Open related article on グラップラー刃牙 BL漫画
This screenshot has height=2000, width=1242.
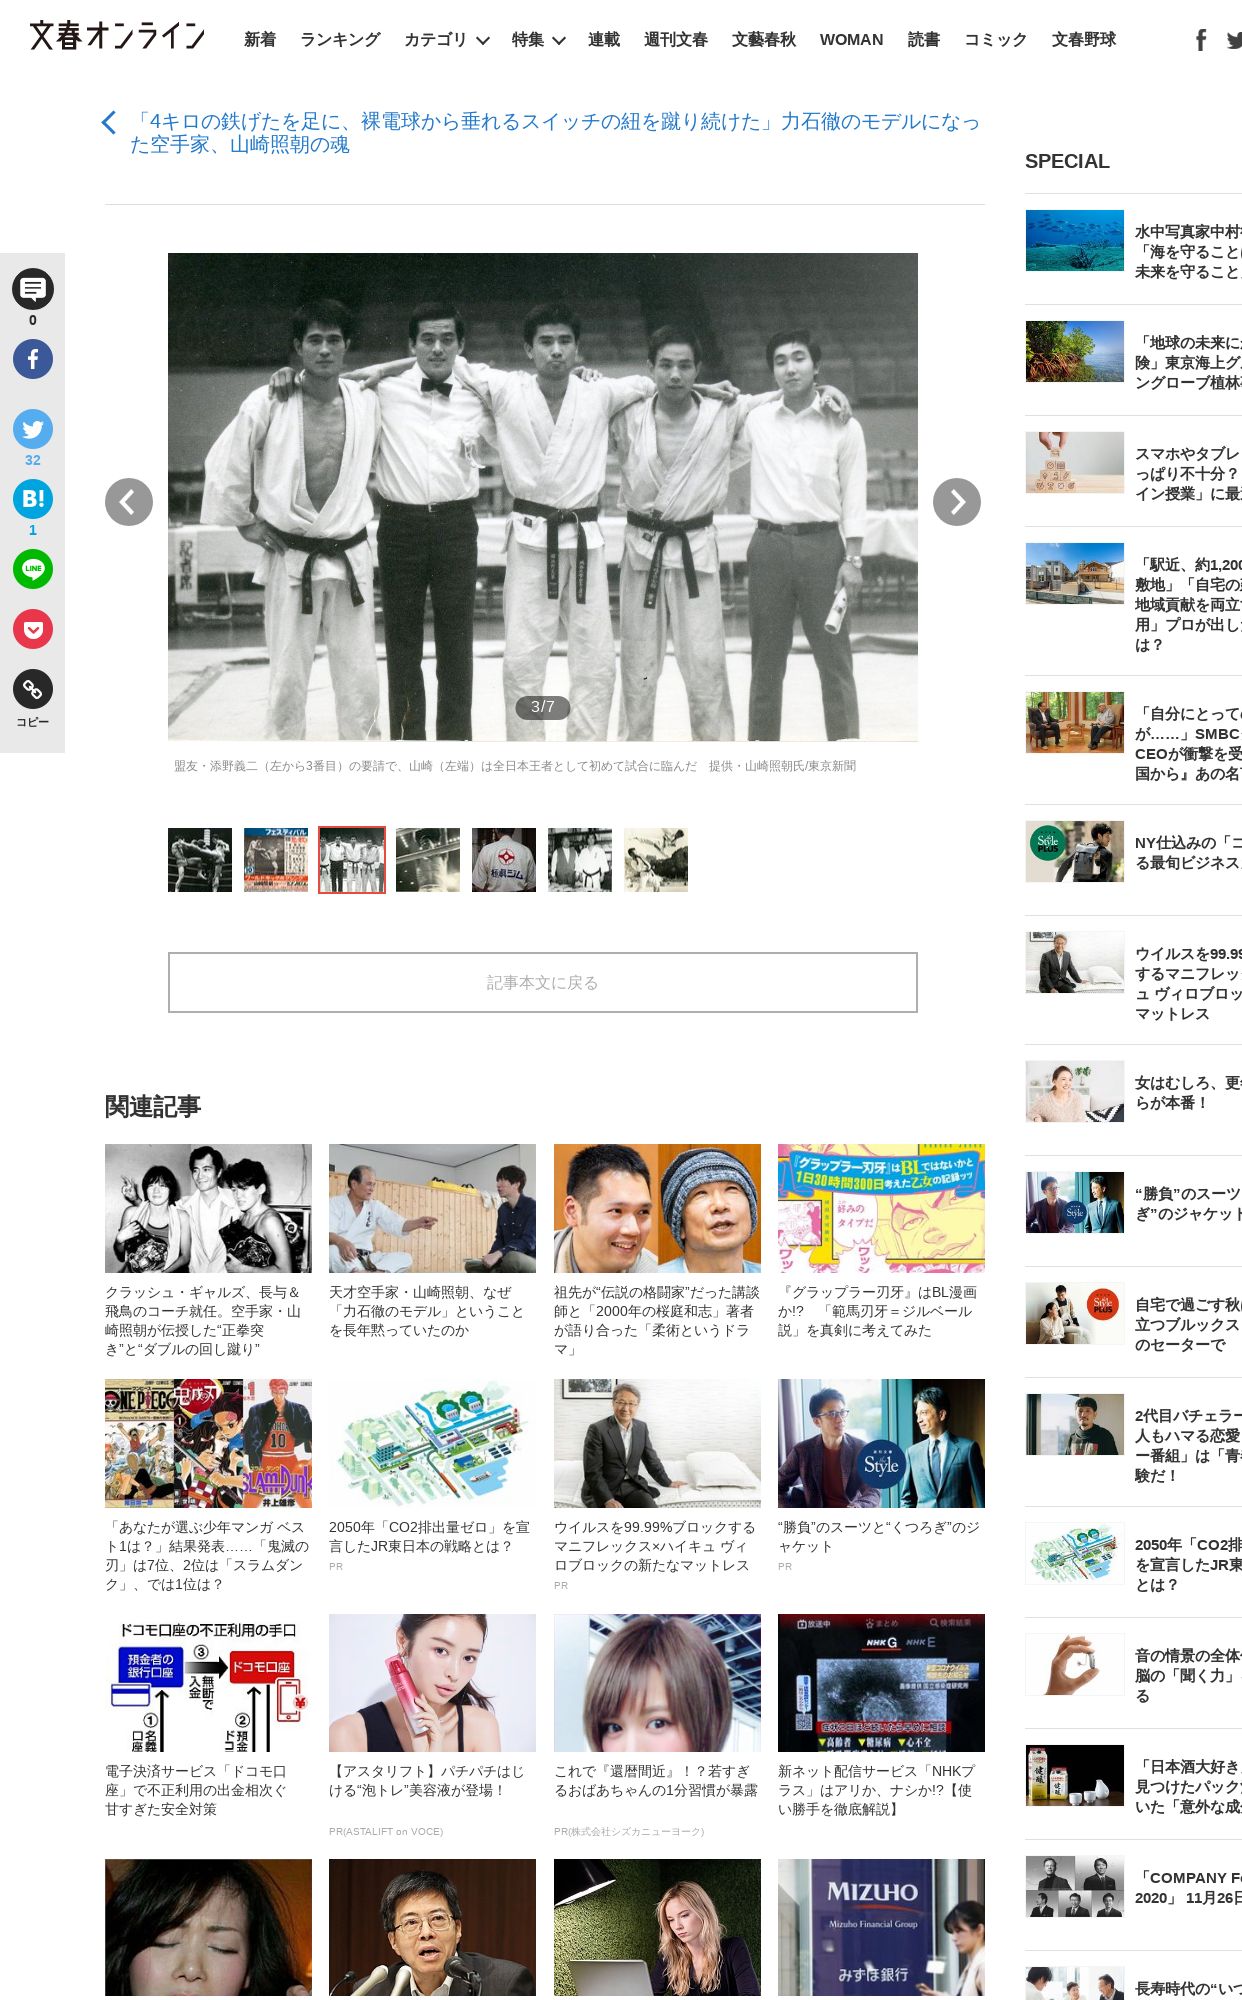(x=881, y=1242)
